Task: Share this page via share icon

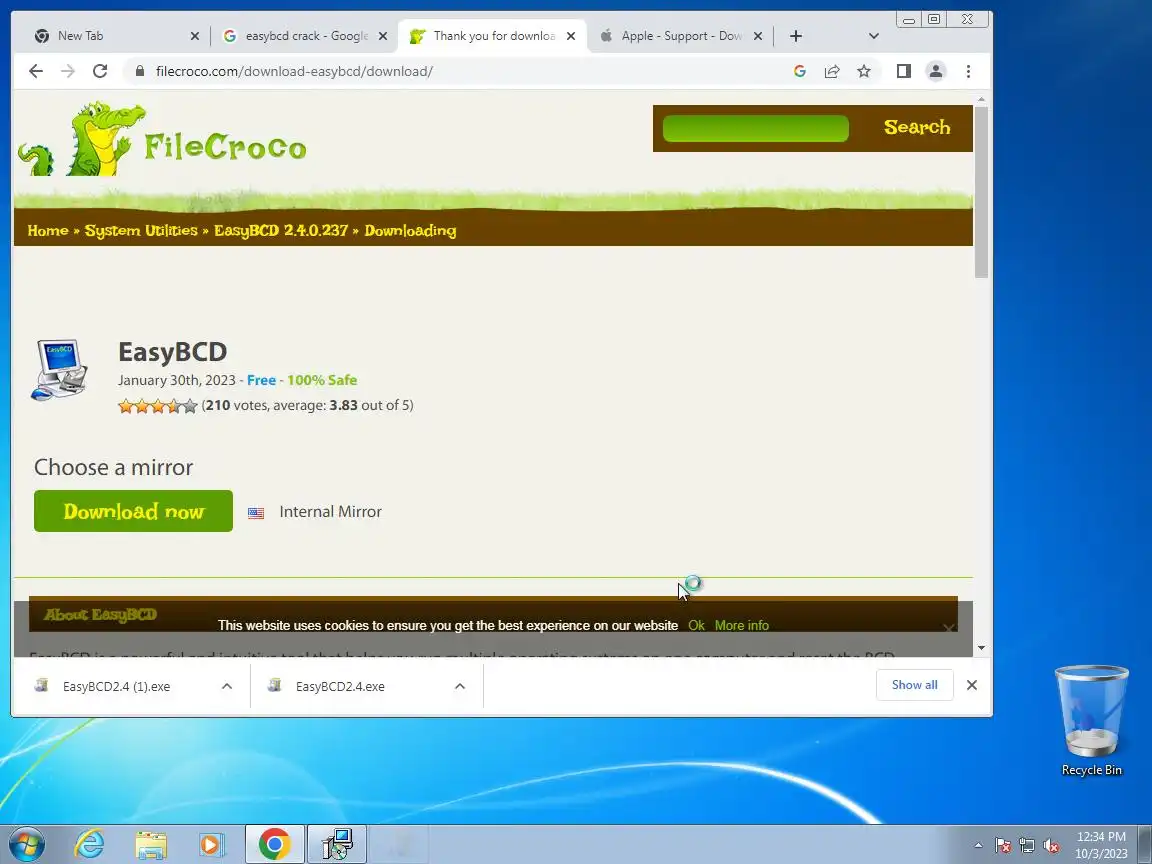Action: coord(832,71)
